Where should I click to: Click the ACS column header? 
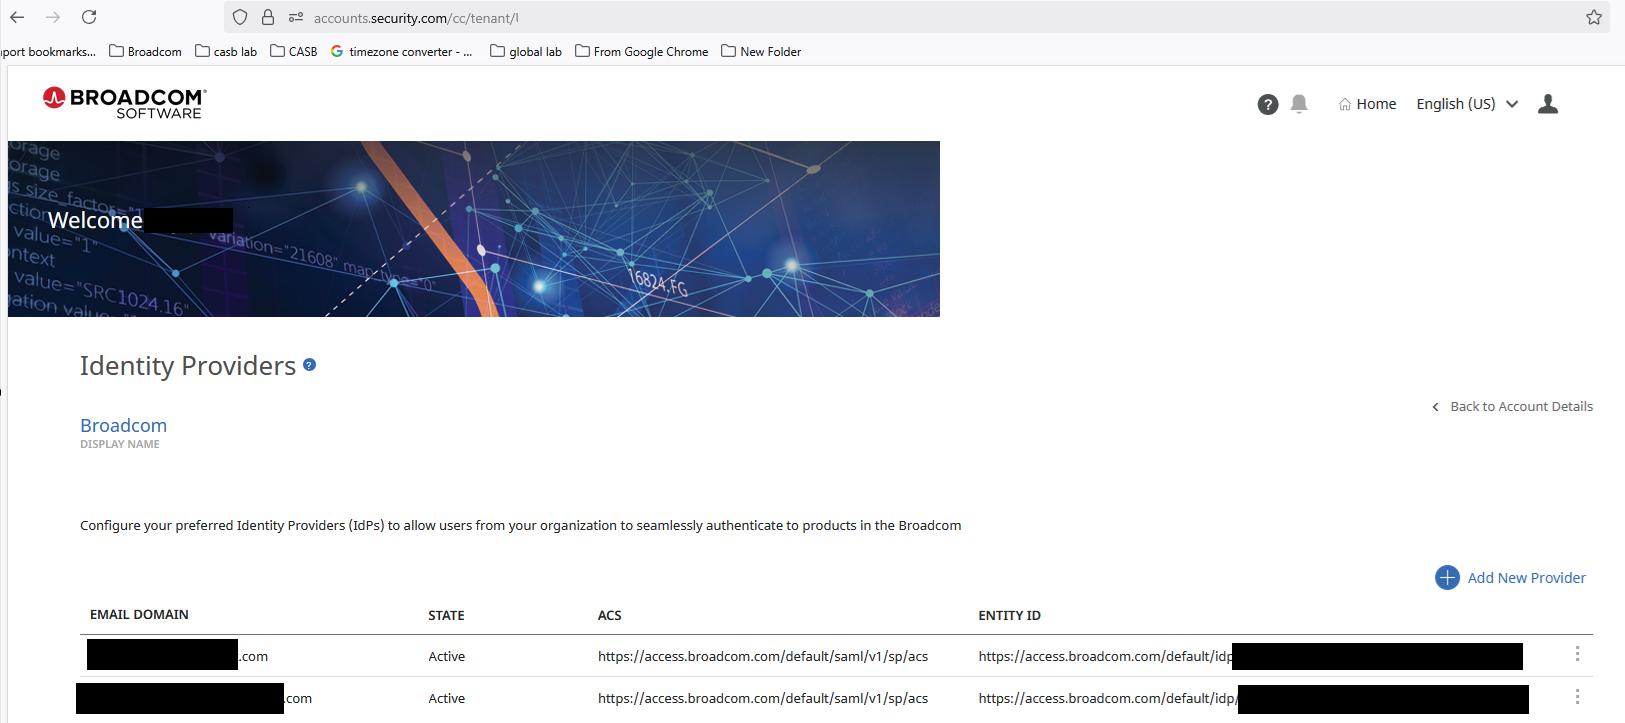click(610, 616)
